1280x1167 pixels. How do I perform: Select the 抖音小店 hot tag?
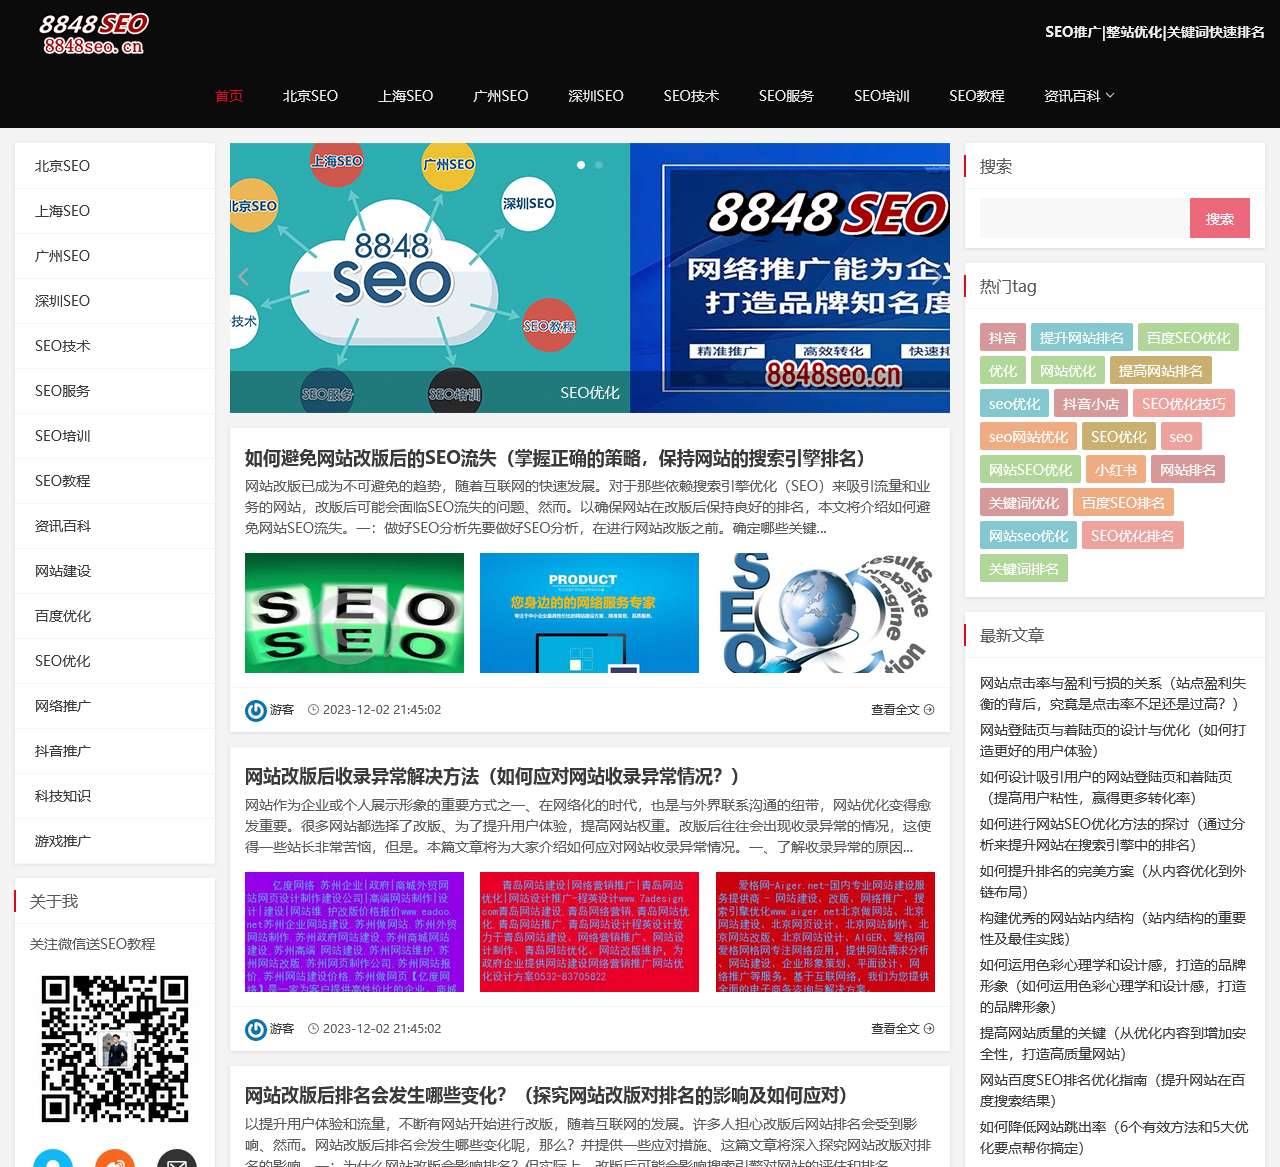pyautogui.click(x=1091, y=404)
